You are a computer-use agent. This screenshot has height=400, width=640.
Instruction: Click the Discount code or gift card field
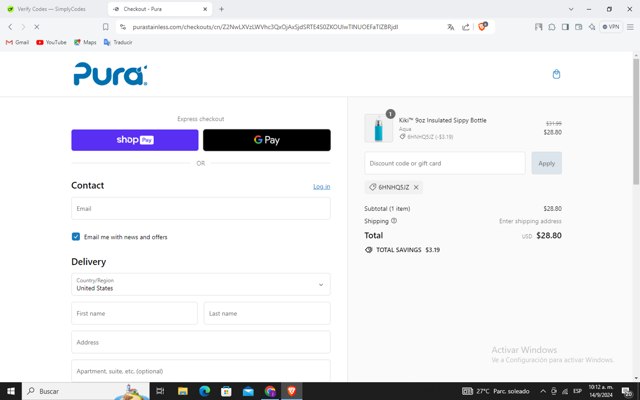point(445,163)
